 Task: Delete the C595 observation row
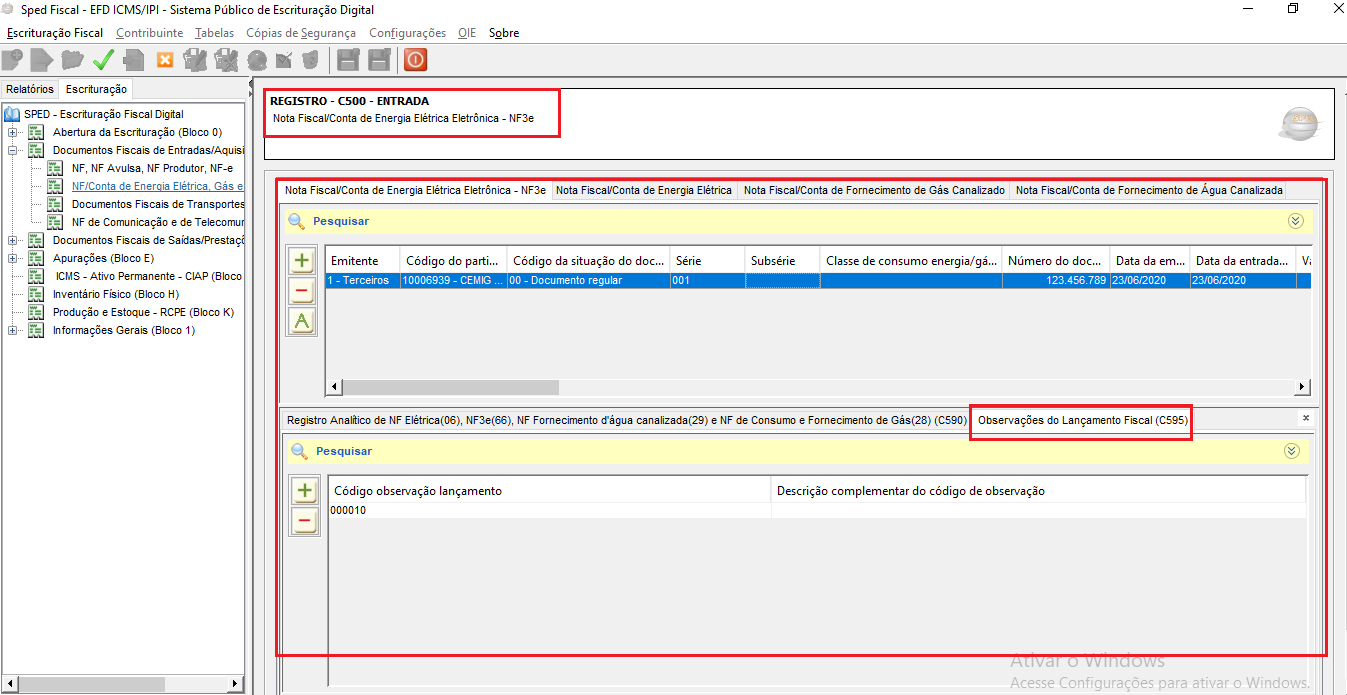click(305, 520)
